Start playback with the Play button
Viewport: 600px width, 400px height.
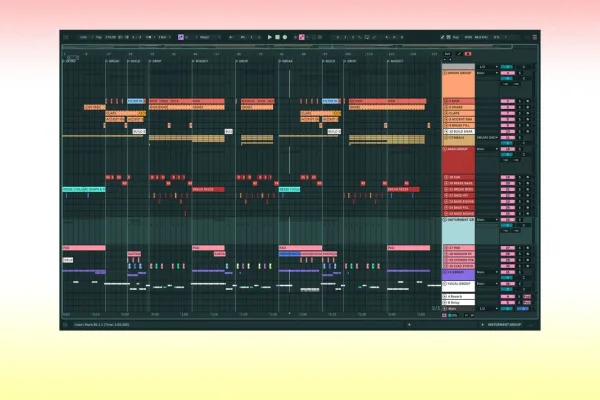(269, 37)
